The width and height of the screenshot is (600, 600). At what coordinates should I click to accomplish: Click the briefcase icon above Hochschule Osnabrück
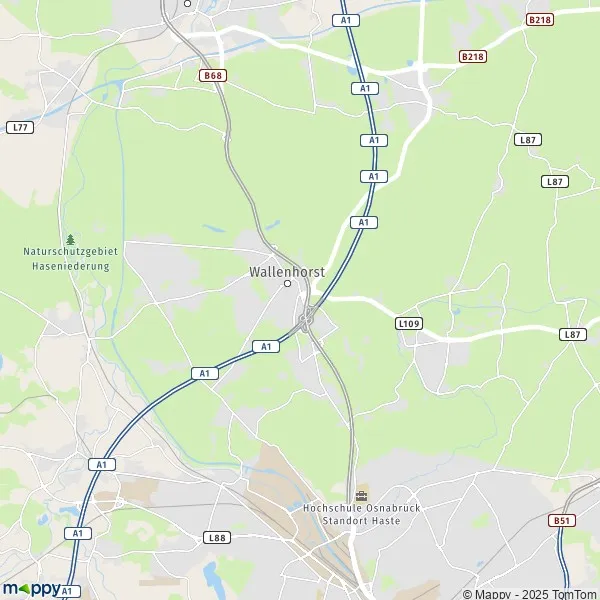[362, 496]
